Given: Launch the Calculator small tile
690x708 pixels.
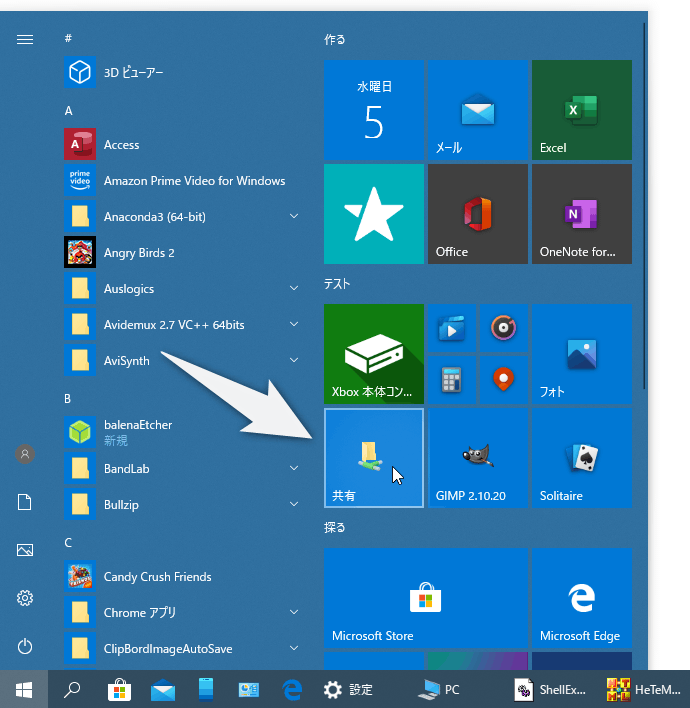Looking at the screenshot, I should [x=452, y=380].
